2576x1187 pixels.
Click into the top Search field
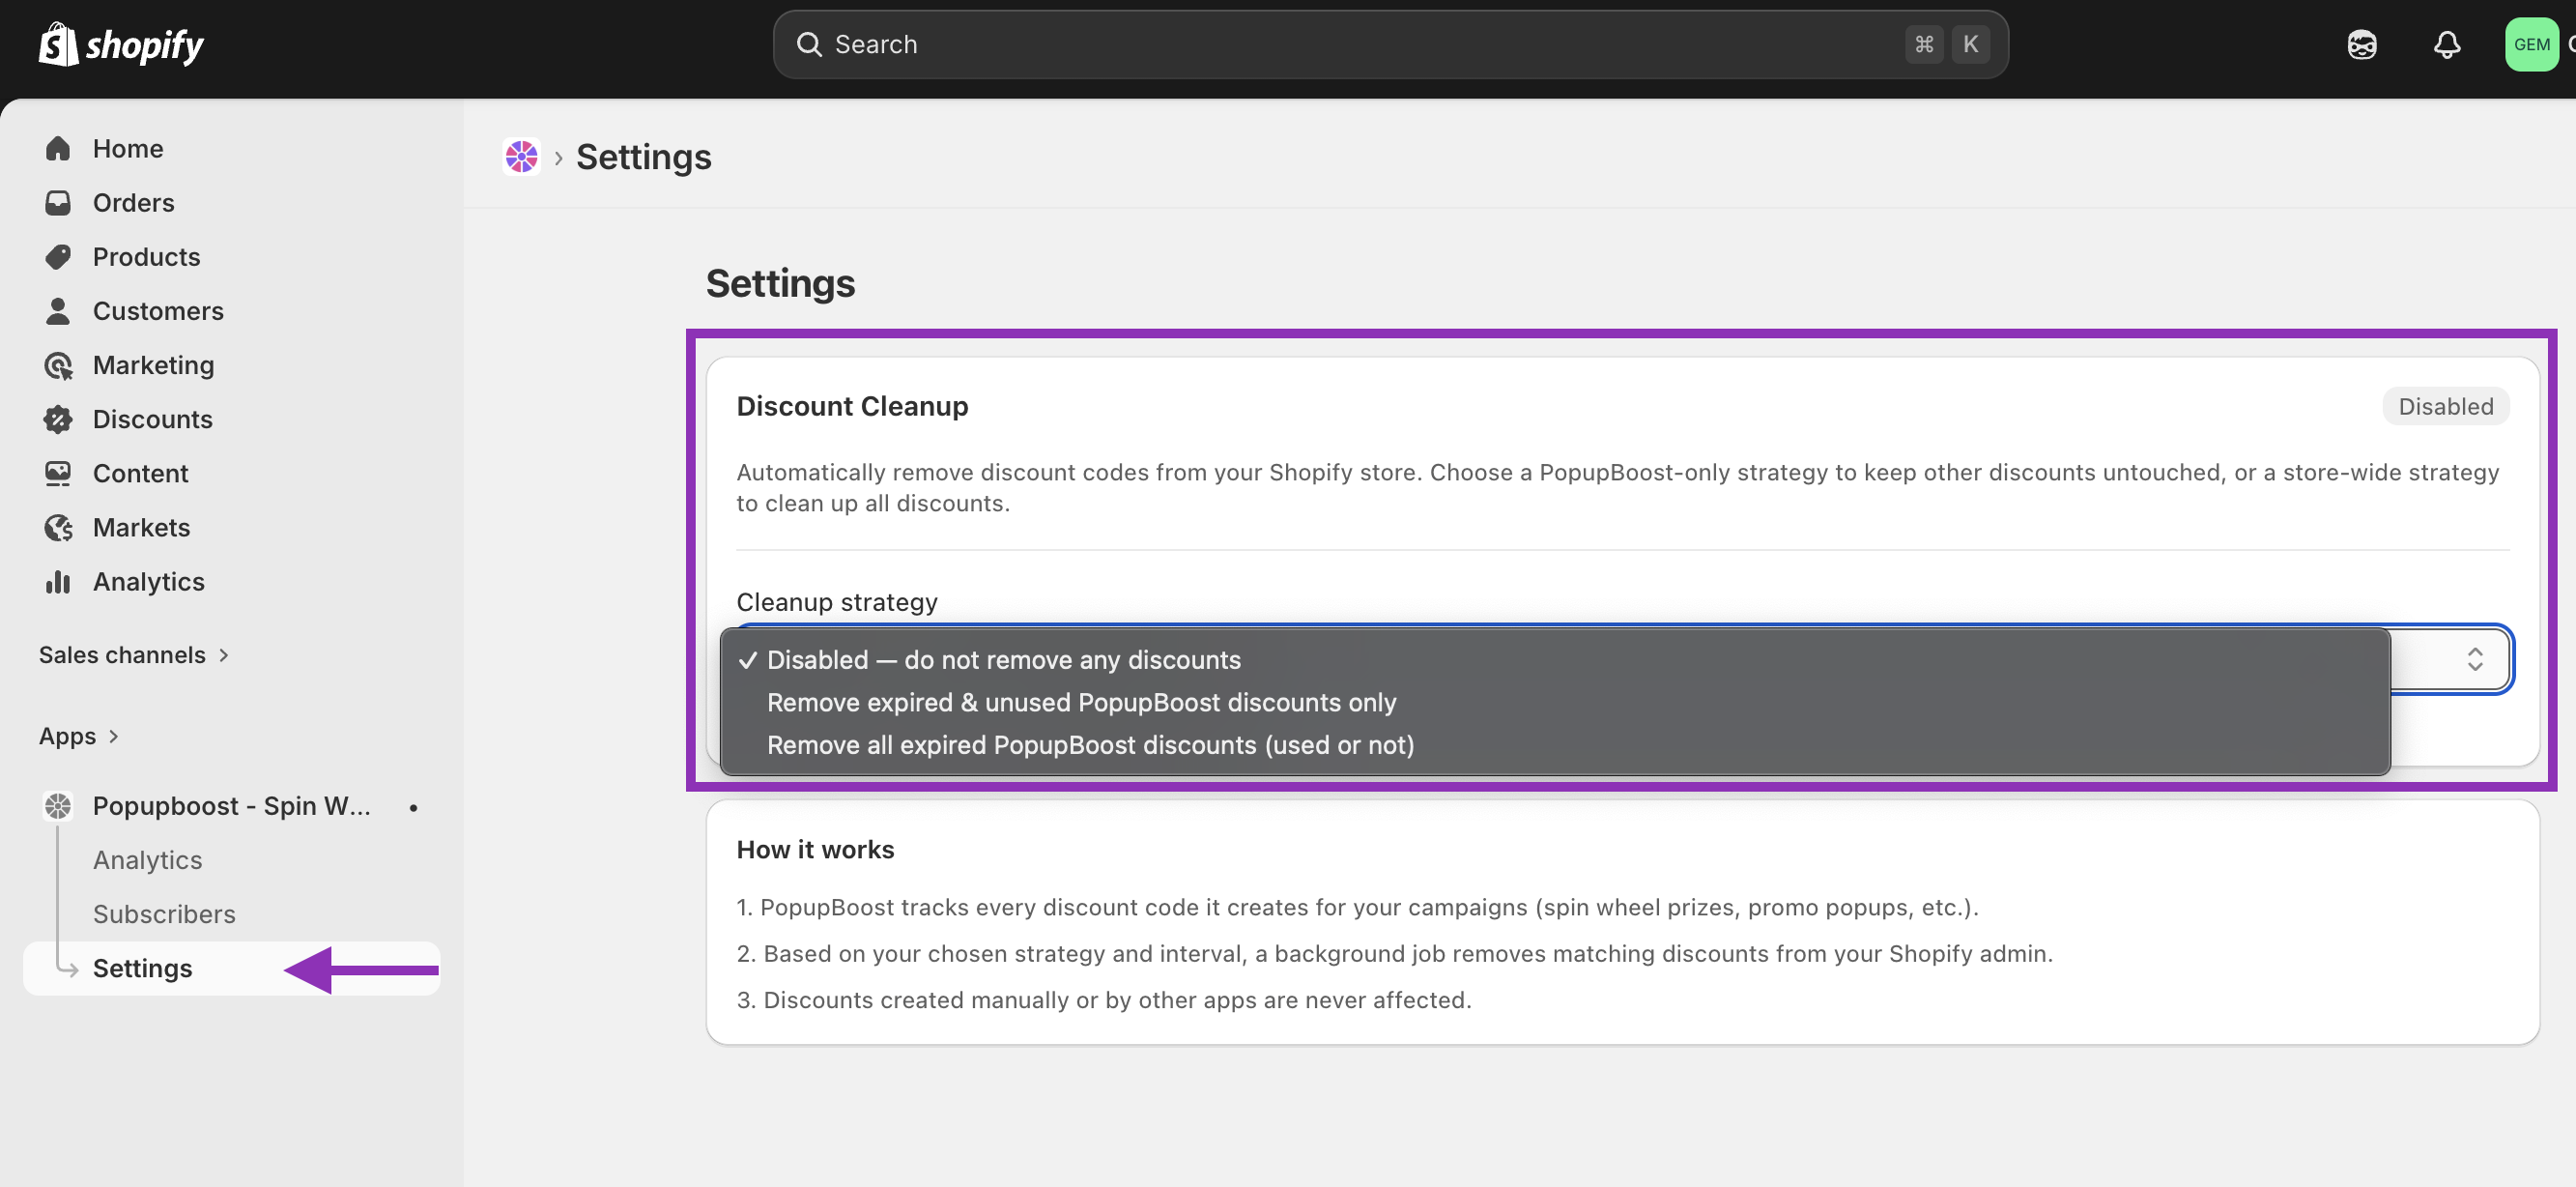[x=1390, y=45]
